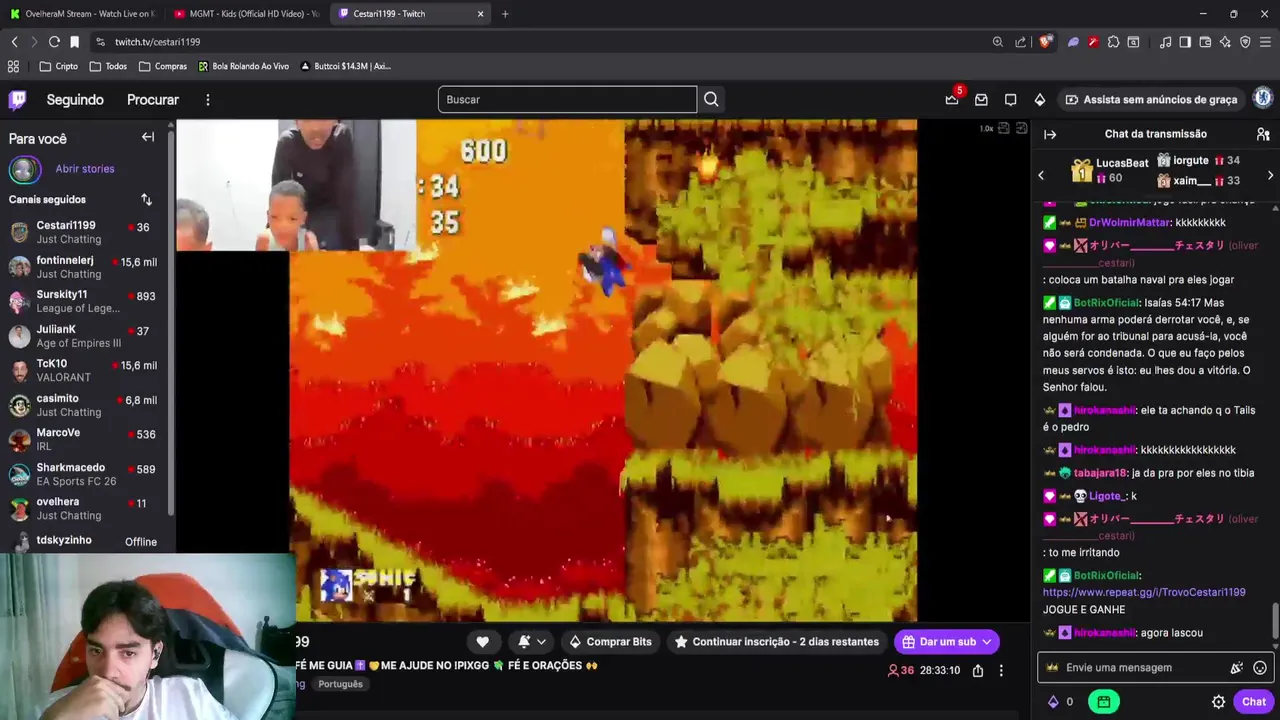
Task: Go to Seguindo in Twitch nav
Action: 75,100
